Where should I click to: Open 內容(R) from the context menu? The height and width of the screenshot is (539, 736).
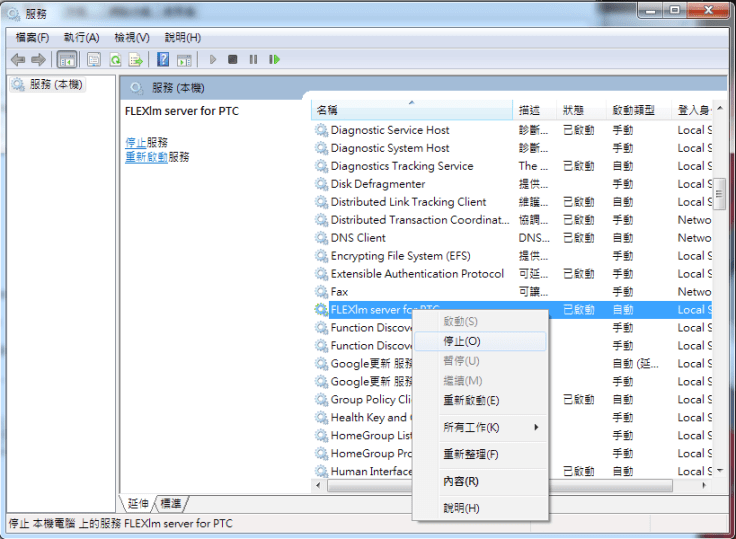click(x=460, y=482)
